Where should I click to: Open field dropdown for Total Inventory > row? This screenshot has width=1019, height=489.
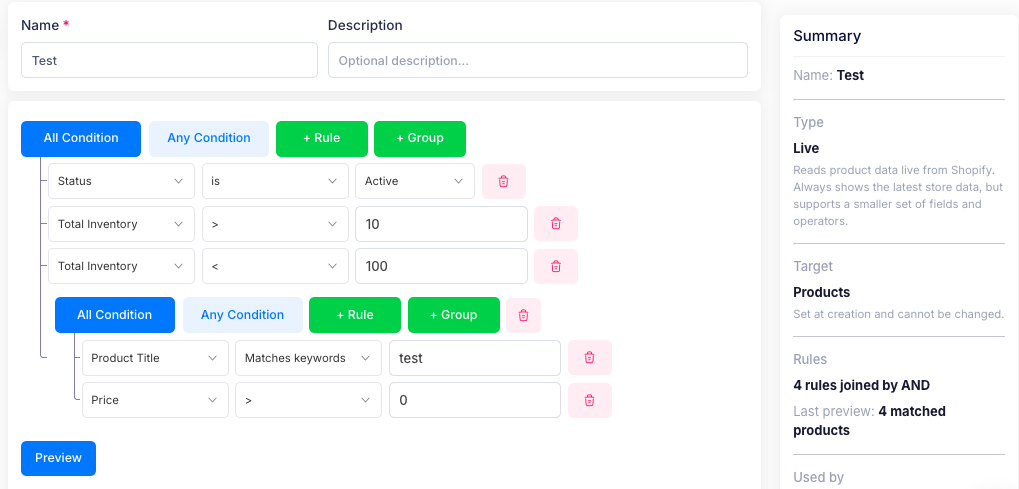click(122, 224)
